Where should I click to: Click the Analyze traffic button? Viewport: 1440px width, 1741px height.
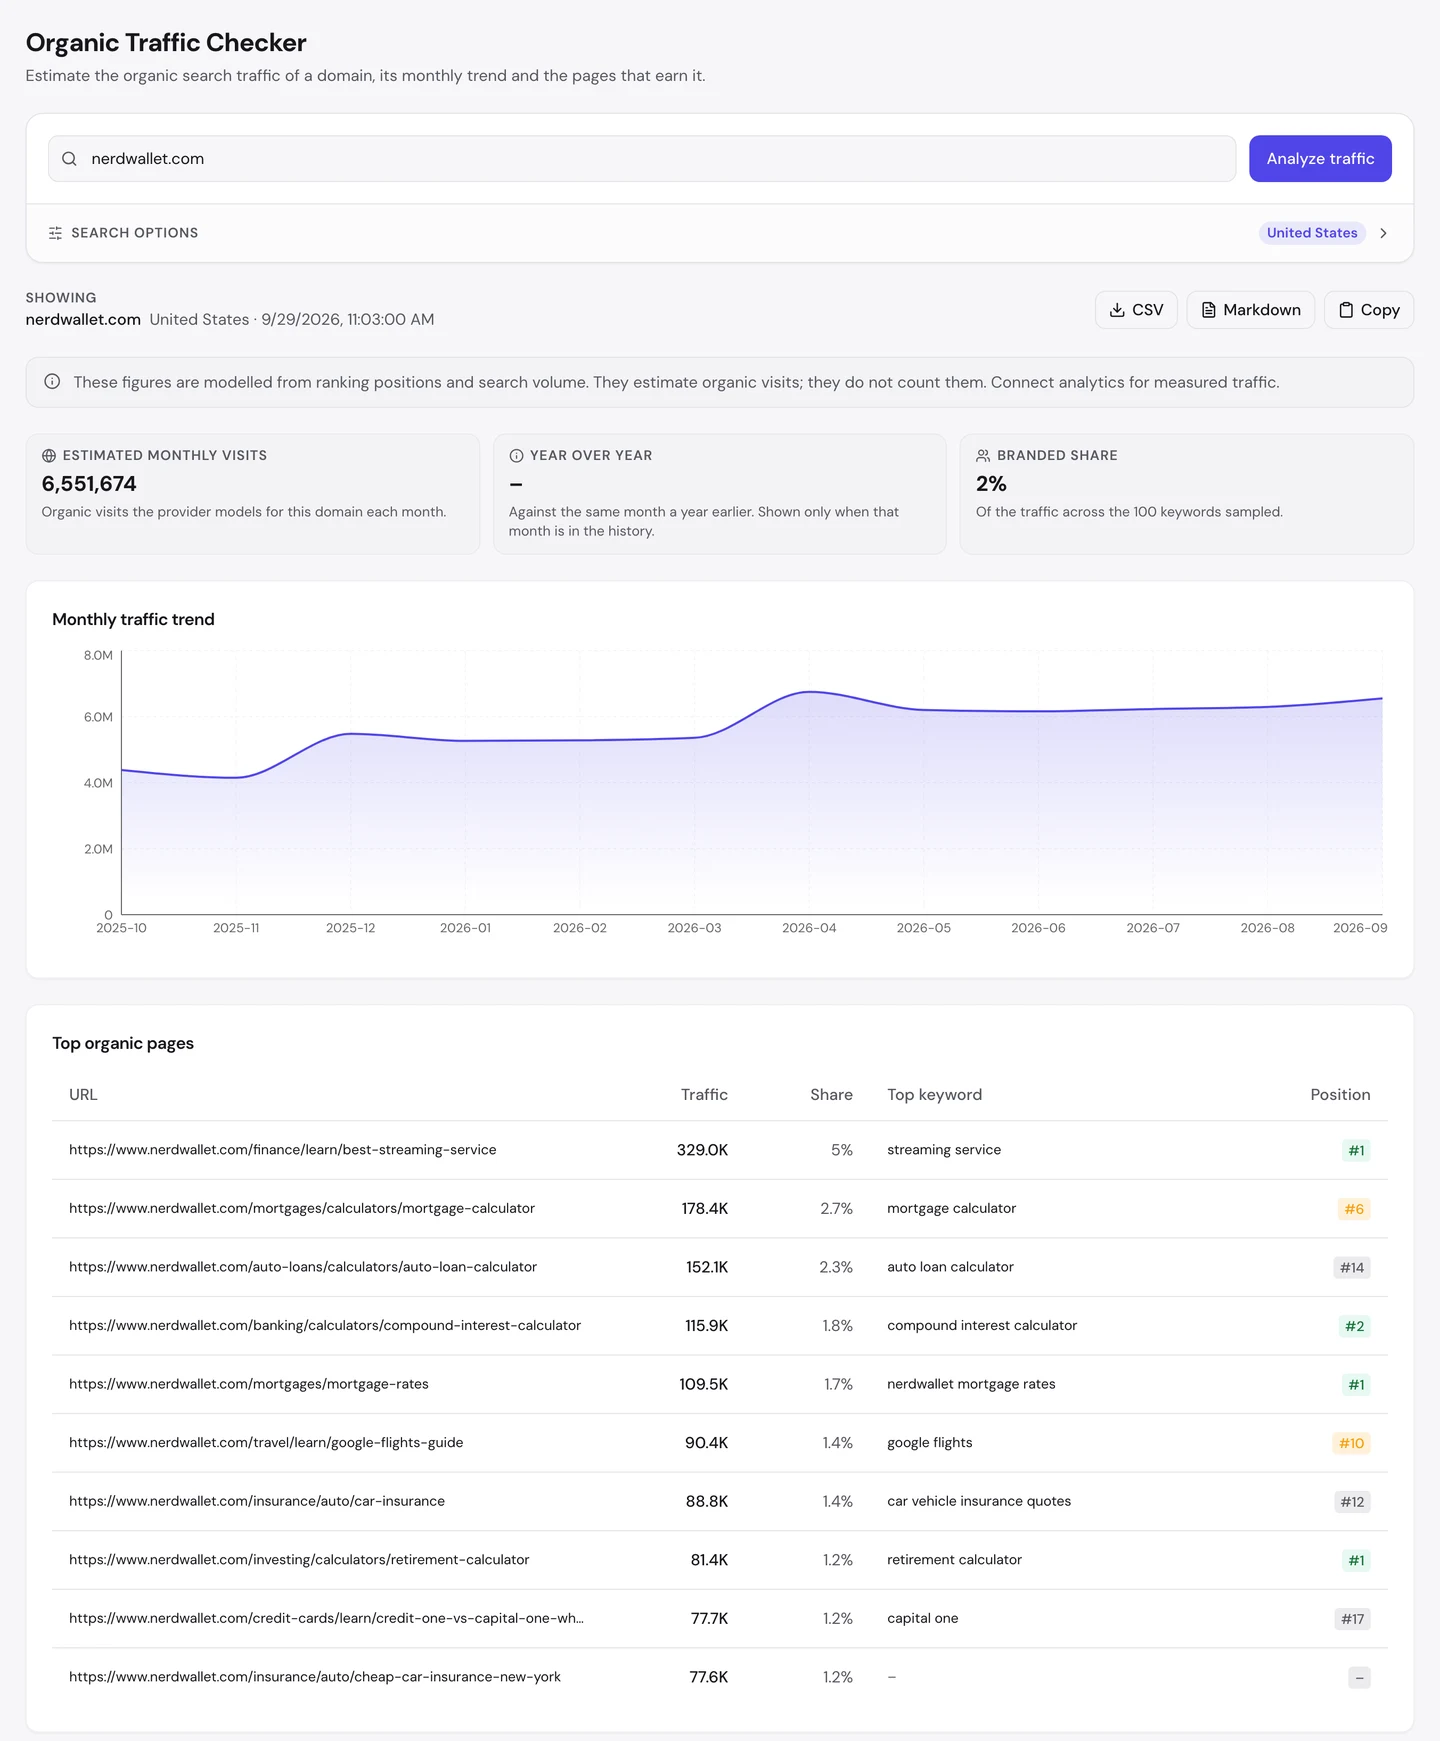(x=1320, y=159)
